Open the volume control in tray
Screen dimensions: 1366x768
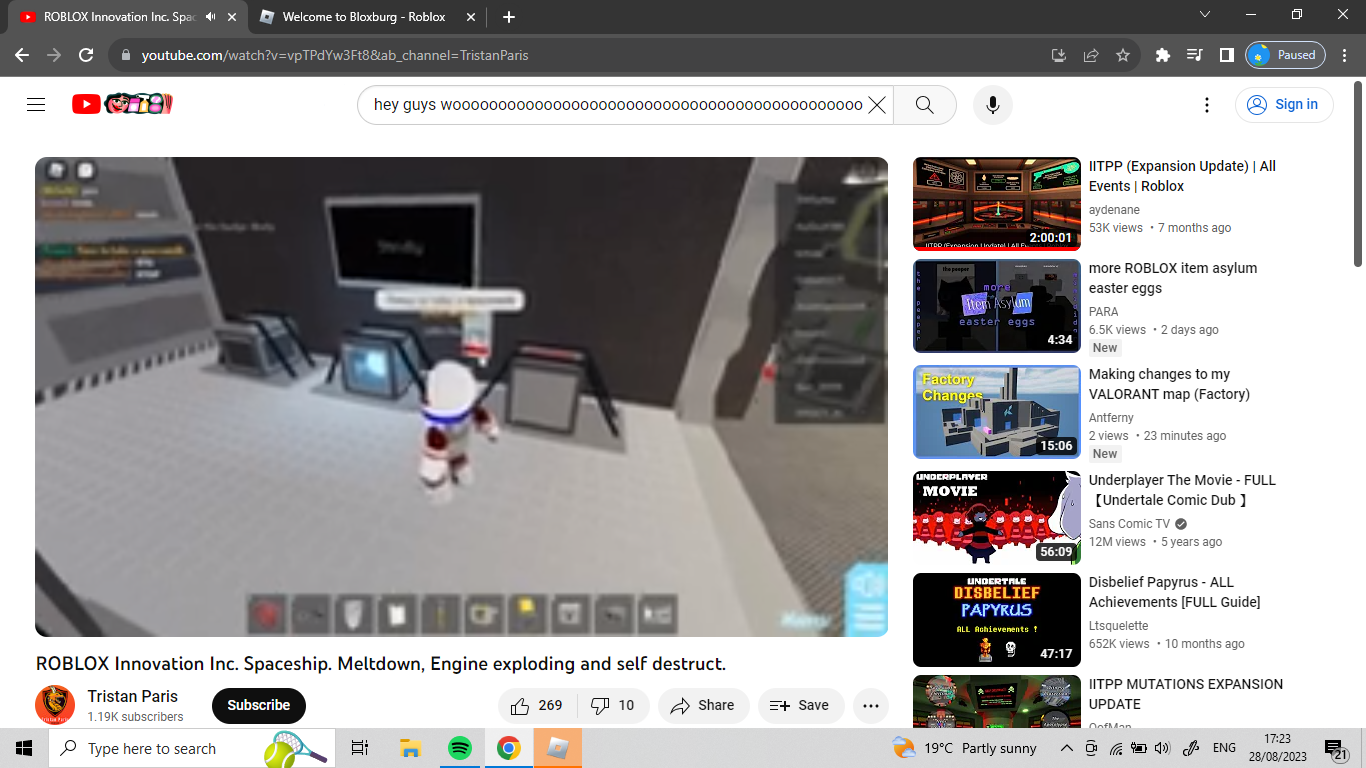(1162, 748)
